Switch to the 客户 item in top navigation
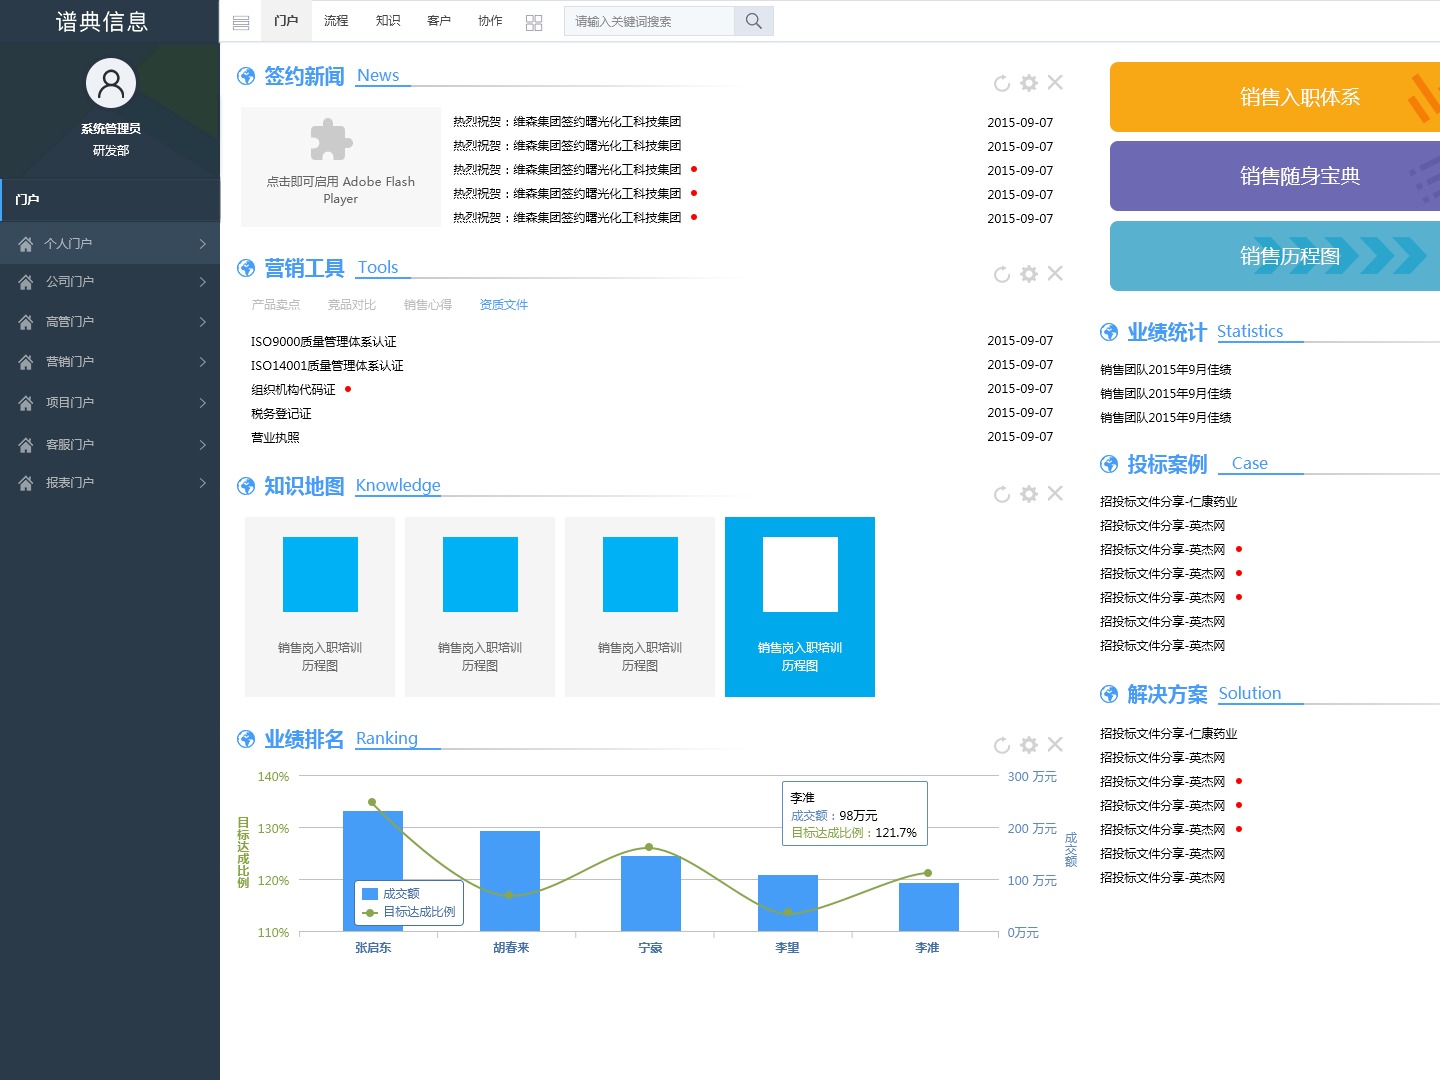The width and height of the screenshot is (1440, 1080). (x=438, y=20)
